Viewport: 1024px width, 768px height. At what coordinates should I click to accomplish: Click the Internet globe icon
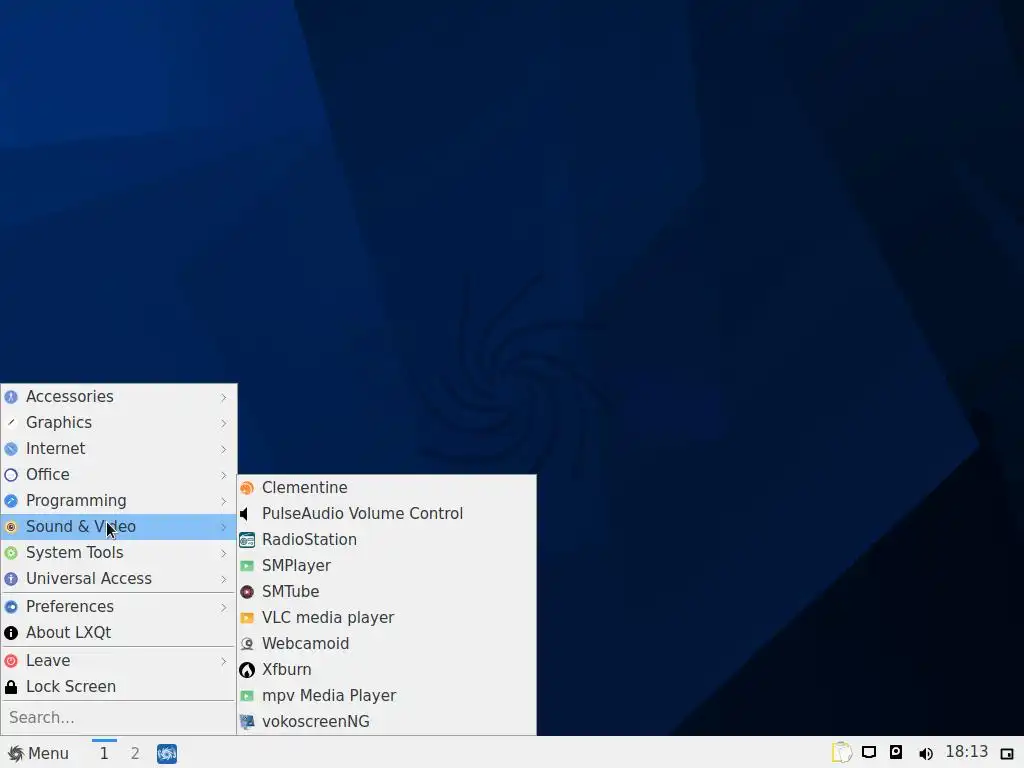[x=11, y=449]
